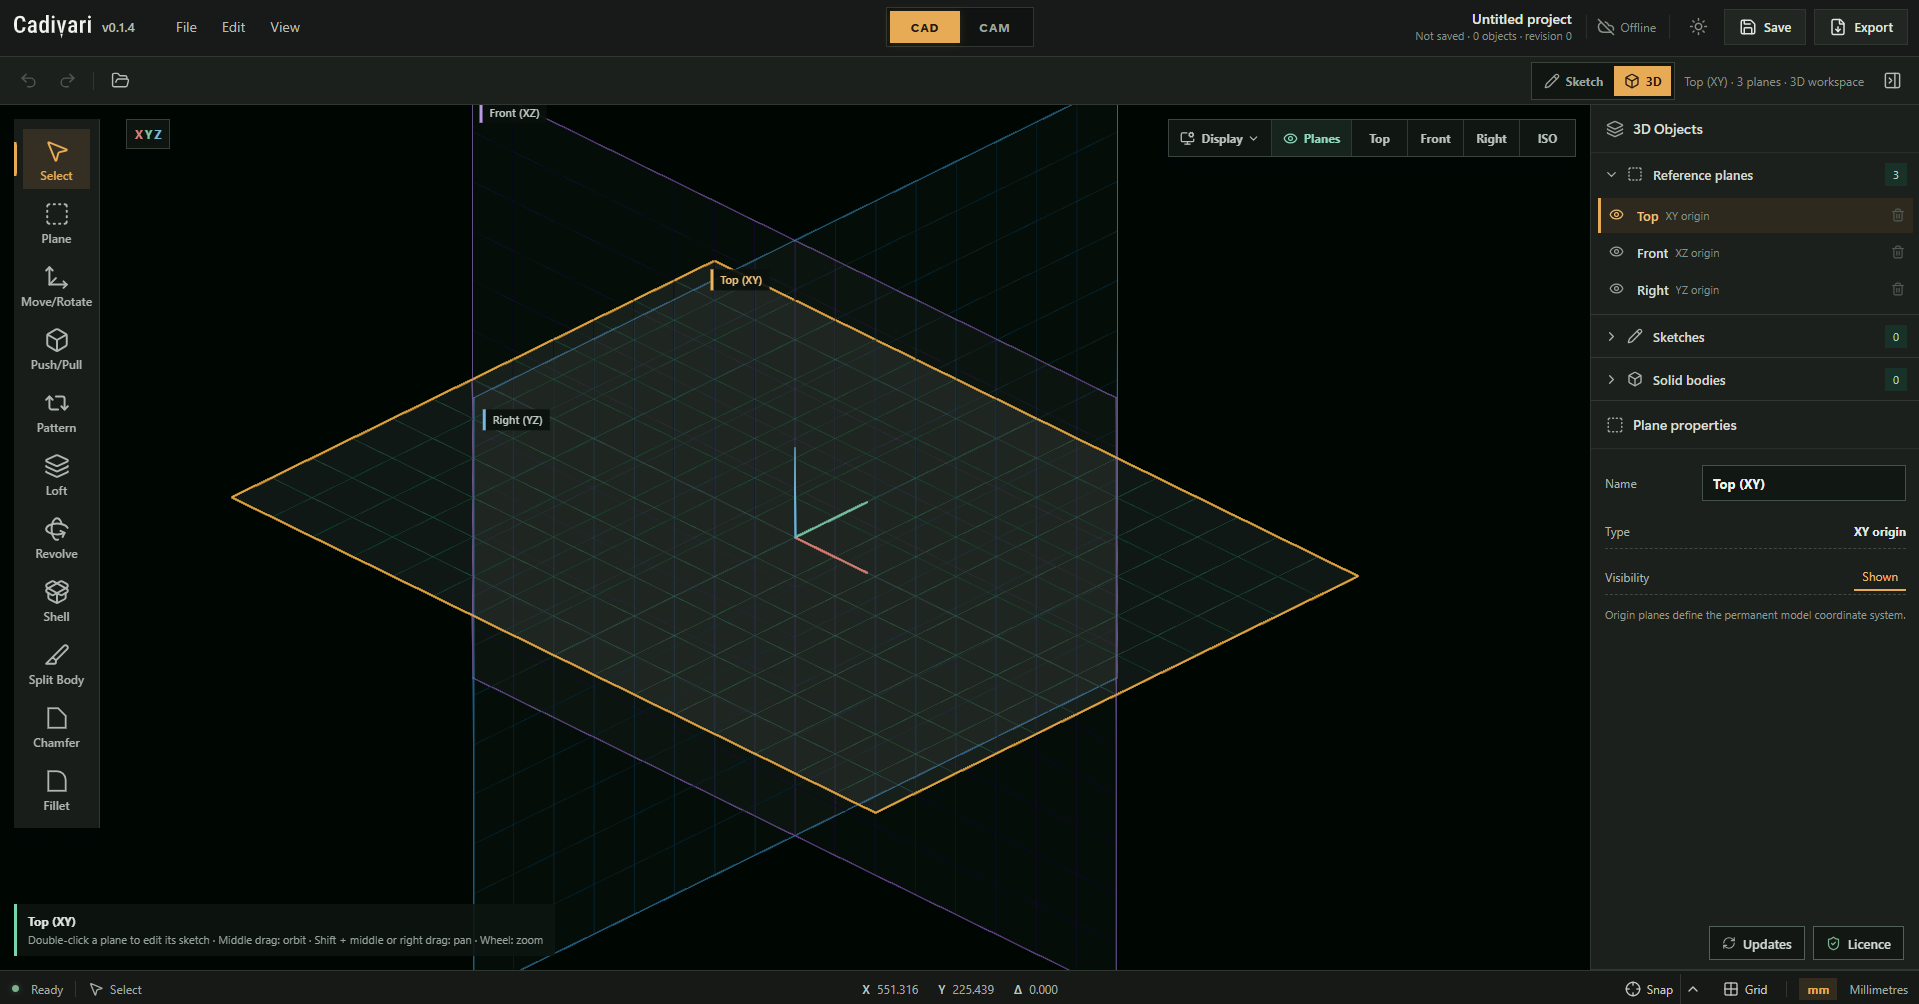Delete the Front XZ origin plane
This screenshot has height=1004, width=1919.
coord(1897,253)
